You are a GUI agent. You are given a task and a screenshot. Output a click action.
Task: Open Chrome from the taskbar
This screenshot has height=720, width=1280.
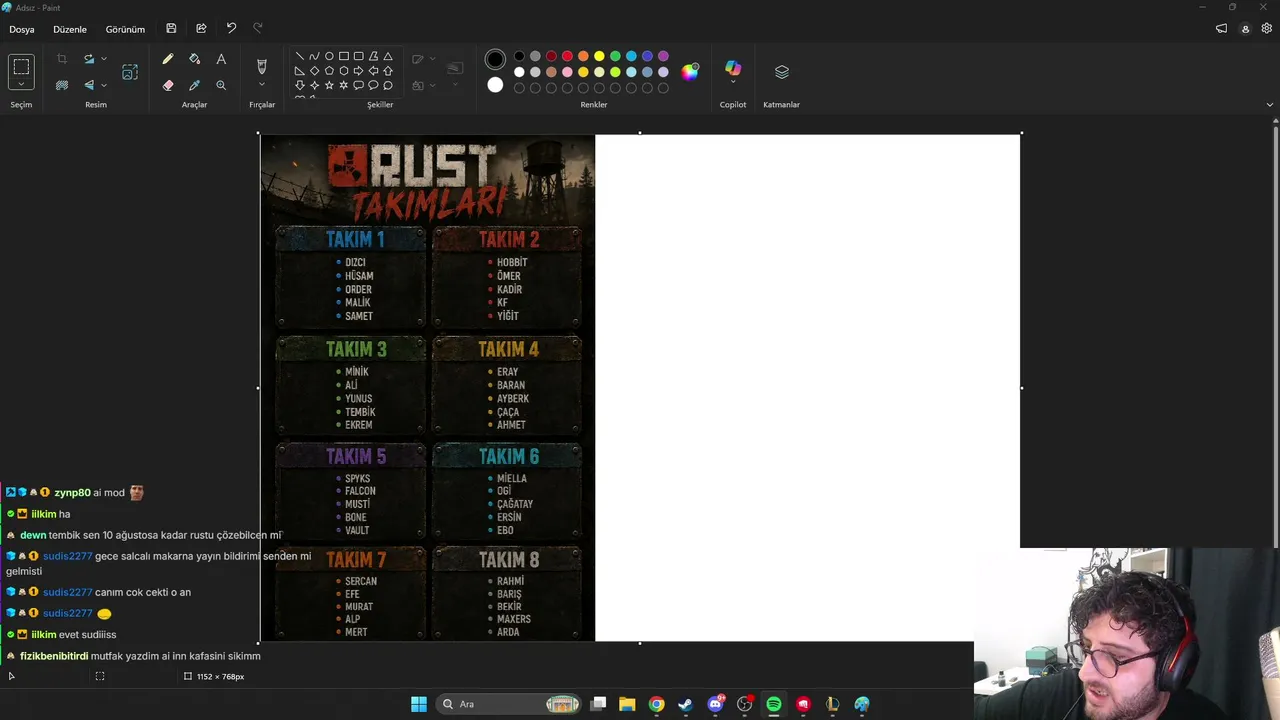click(656, 704)
